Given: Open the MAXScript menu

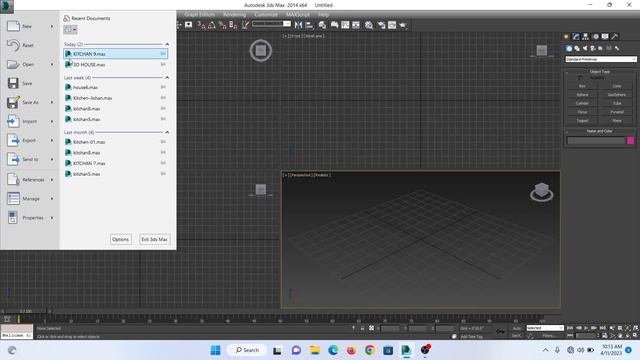Looking at the screenshot, I should [x=298, y=14].
